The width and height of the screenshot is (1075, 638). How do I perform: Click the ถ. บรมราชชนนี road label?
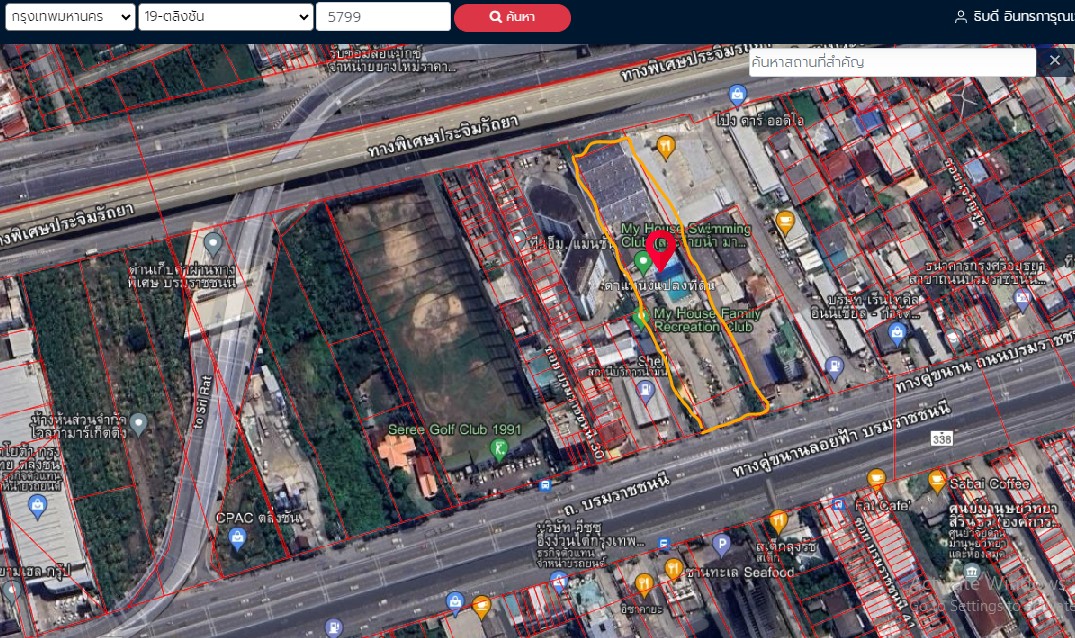tap(617, 495)
